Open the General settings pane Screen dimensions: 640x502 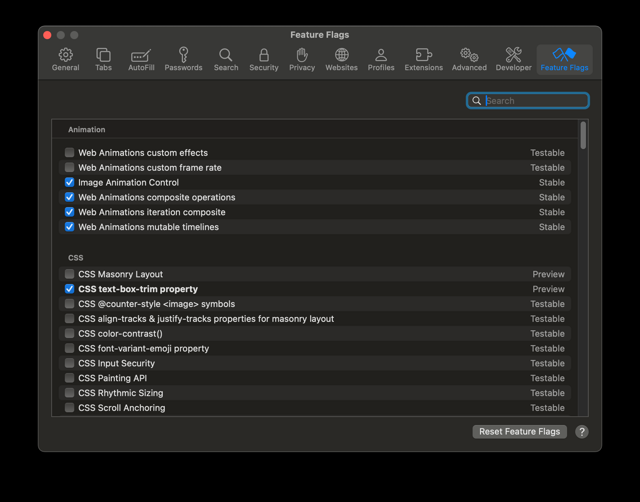(x=65, y=60)
